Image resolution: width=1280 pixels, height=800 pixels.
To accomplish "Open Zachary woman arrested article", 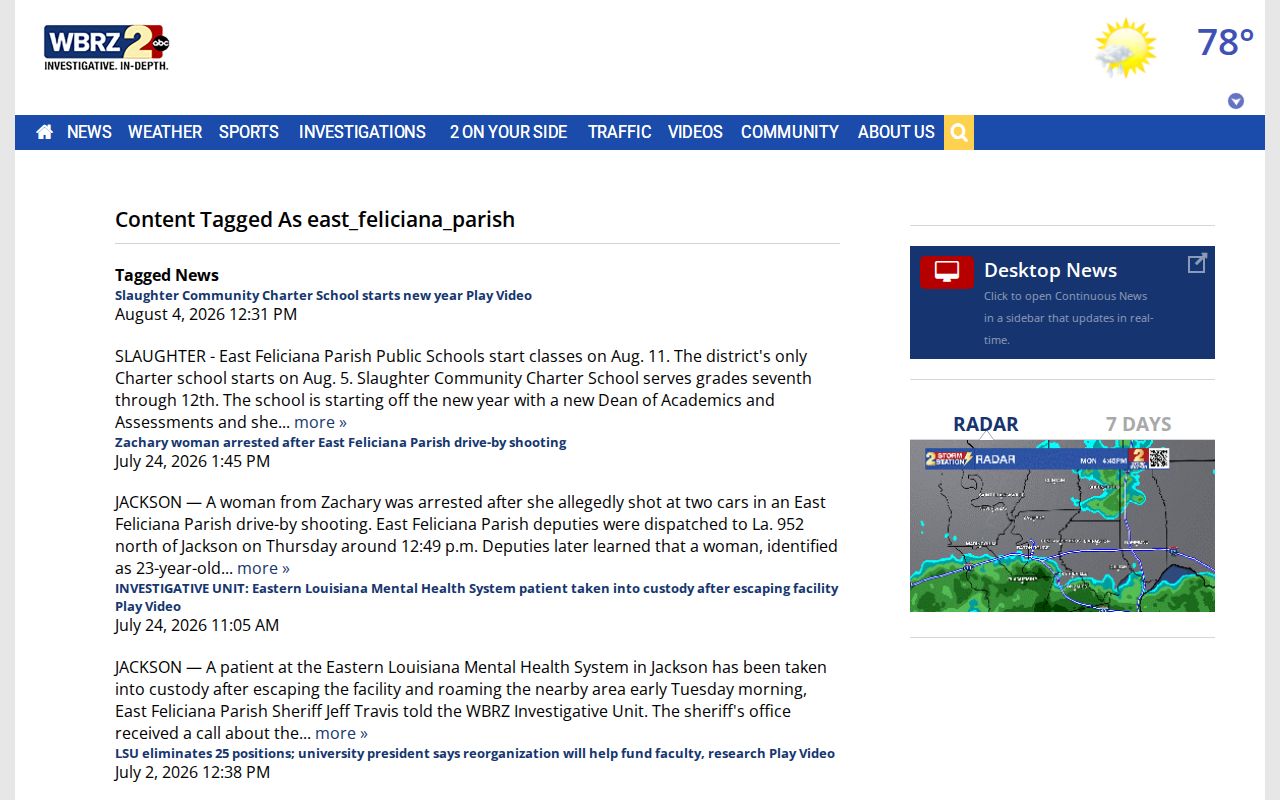I will click(x=340, y=442).
